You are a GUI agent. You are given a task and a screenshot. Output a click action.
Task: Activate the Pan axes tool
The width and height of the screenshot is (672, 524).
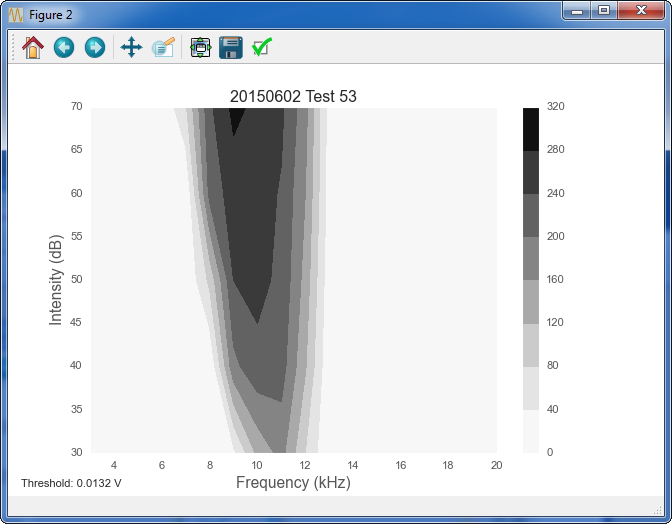pos(132,47)
